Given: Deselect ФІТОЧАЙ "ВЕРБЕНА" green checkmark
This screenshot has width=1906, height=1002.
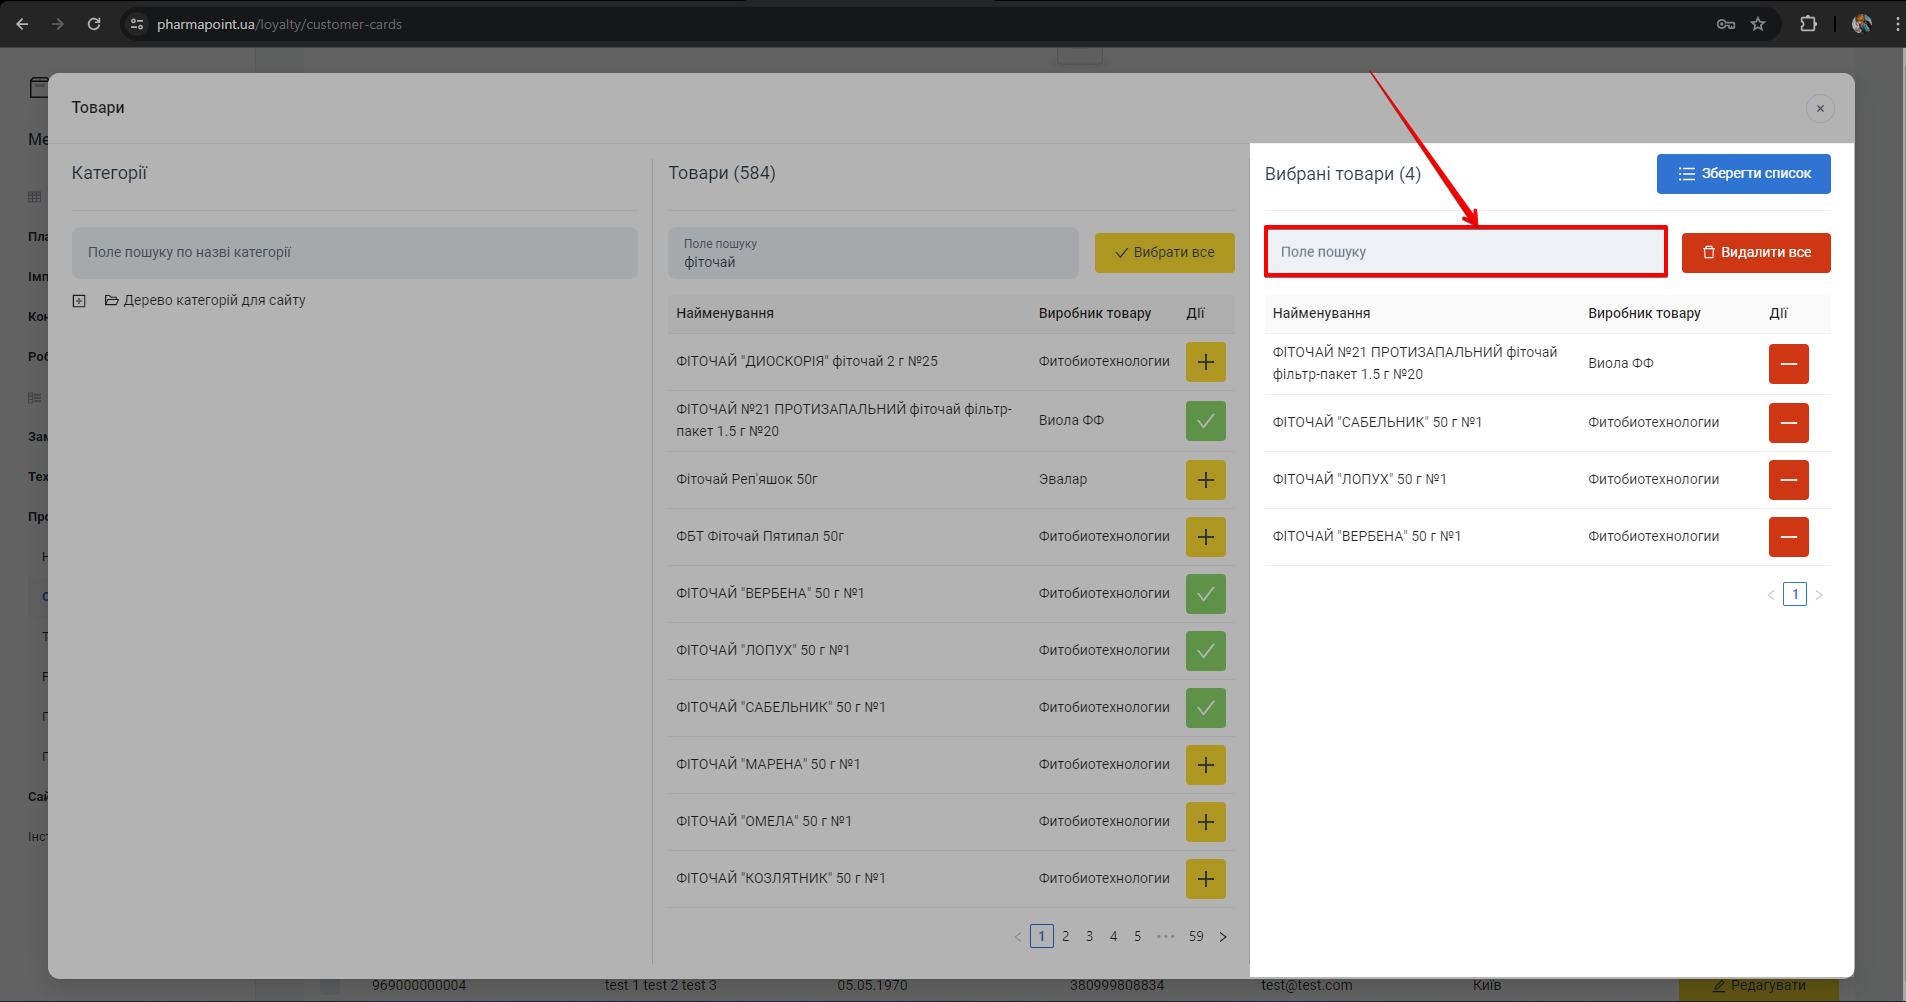Looking at the screenshot, I should [x=1205, y=594].
